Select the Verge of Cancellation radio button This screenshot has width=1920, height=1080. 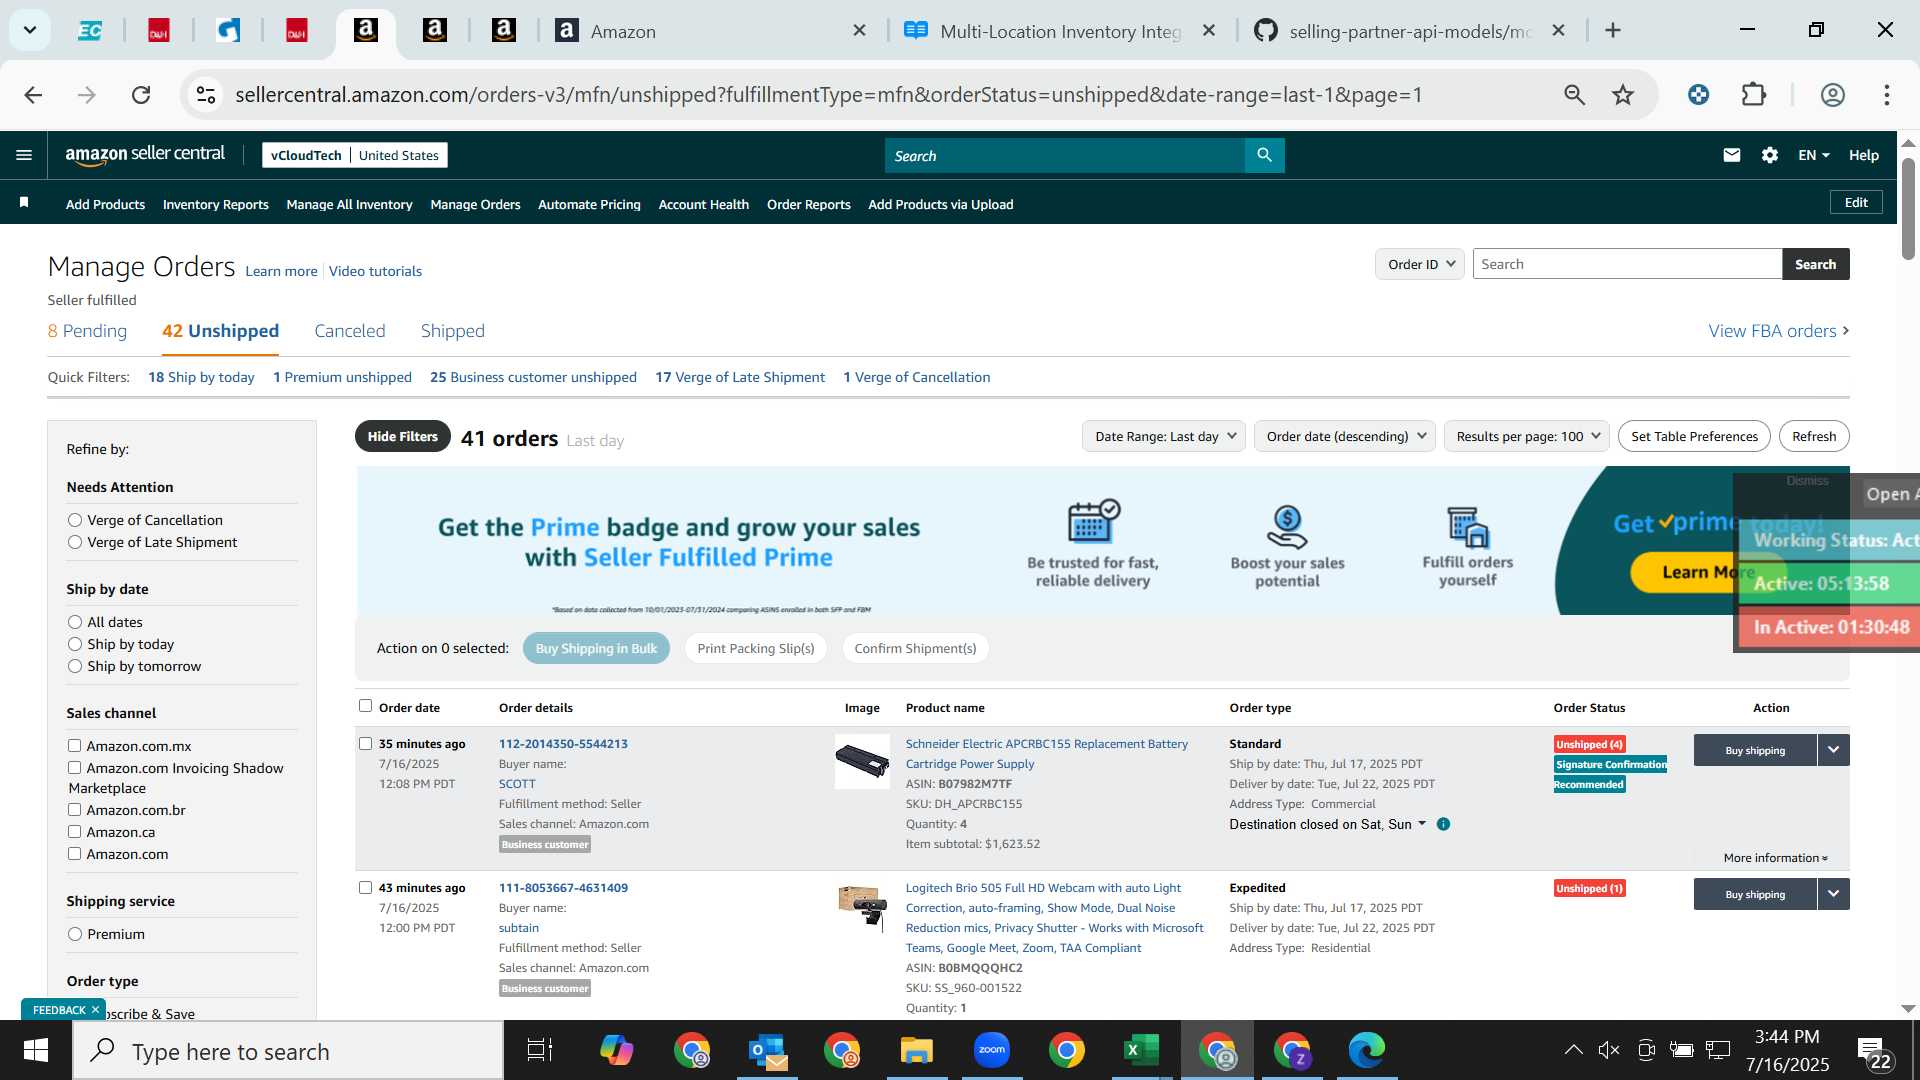pyautogui.click(x=75, y=520)
